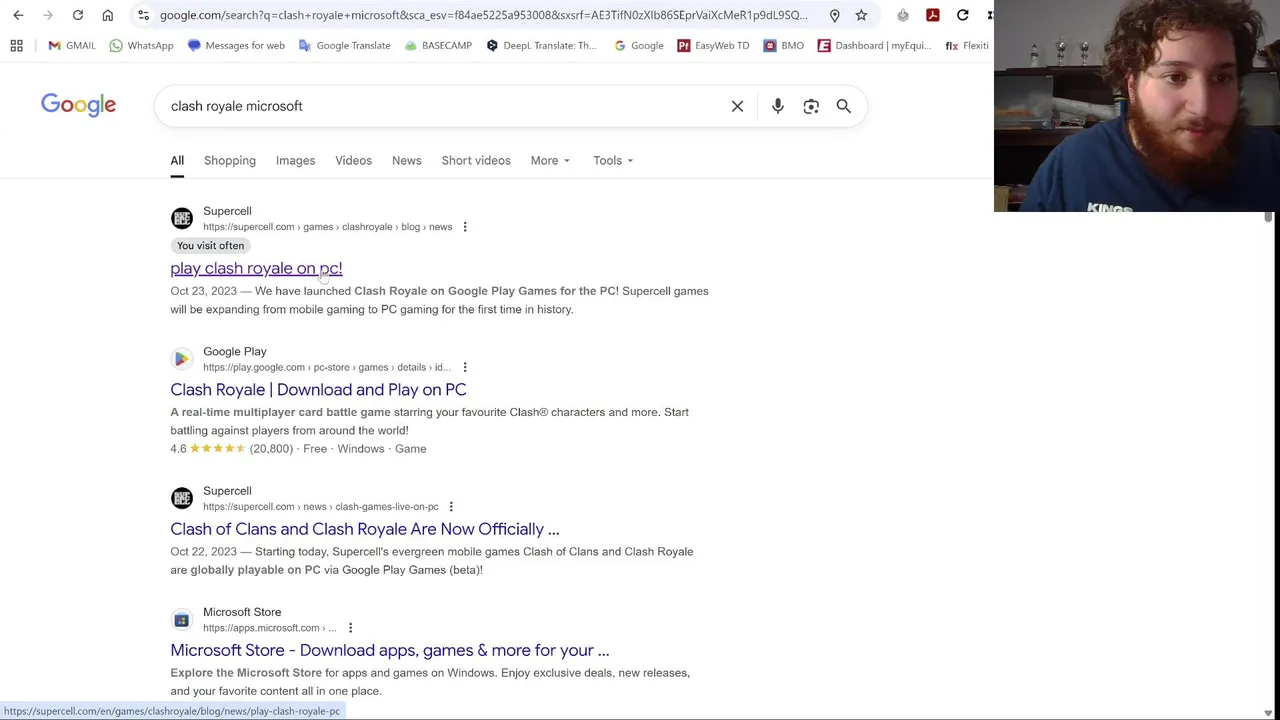Open the EasyWeb TD bookmark
Image resolution: width=1280 pixels, height=720 pixels.
click(713, 45)
